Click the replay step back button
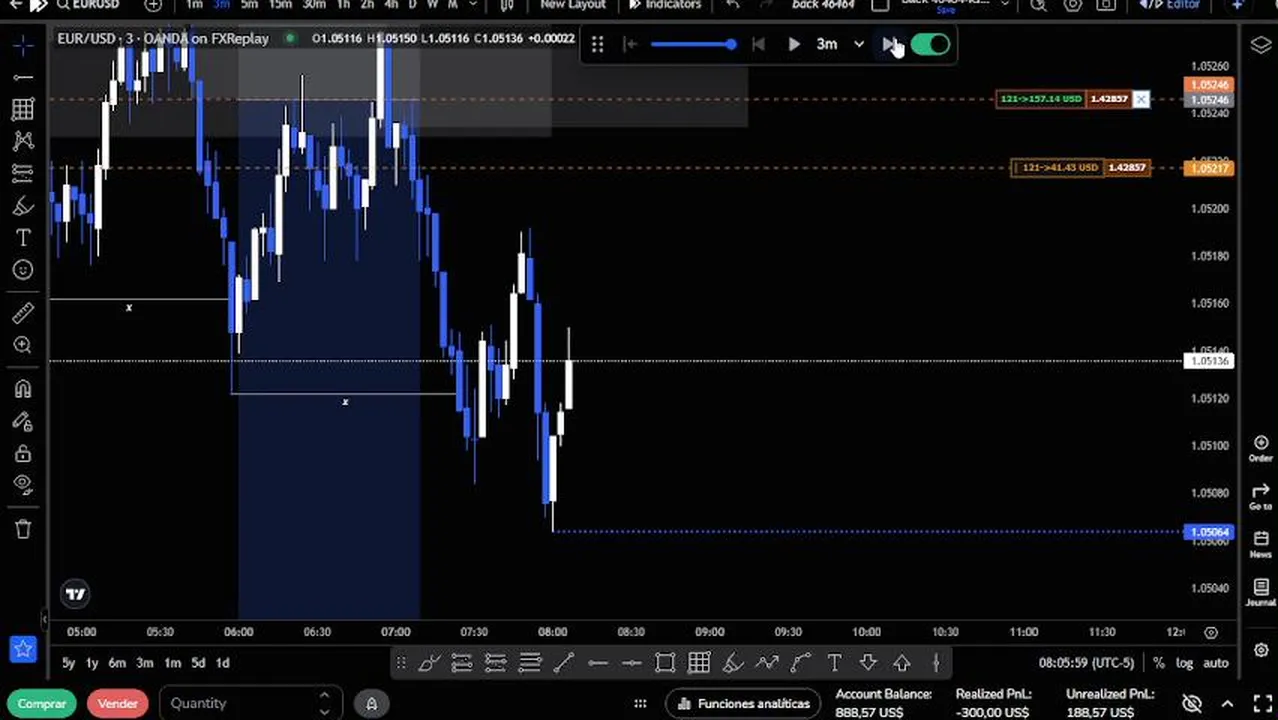Viewport: 1278px width, 720px height. pyautogui.click(x=758, y=44)
